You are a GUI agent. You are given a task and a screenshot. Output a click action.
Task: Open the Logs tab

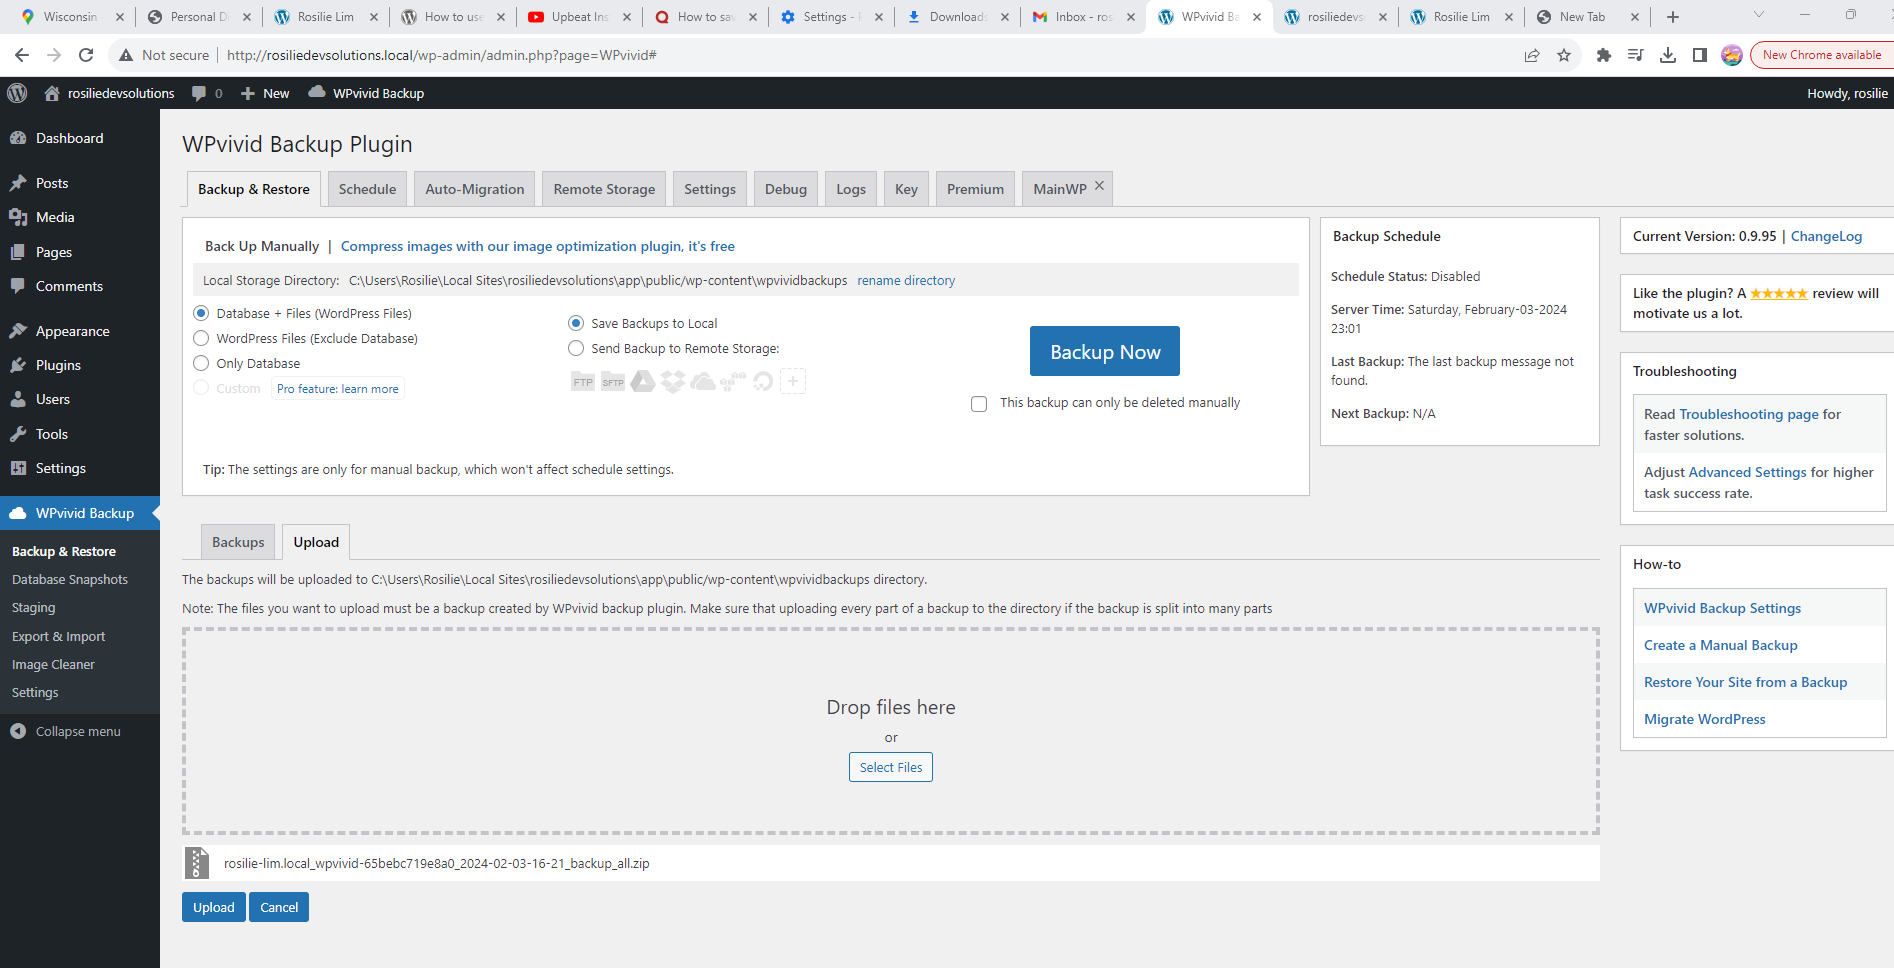click(x=851, y=189)
